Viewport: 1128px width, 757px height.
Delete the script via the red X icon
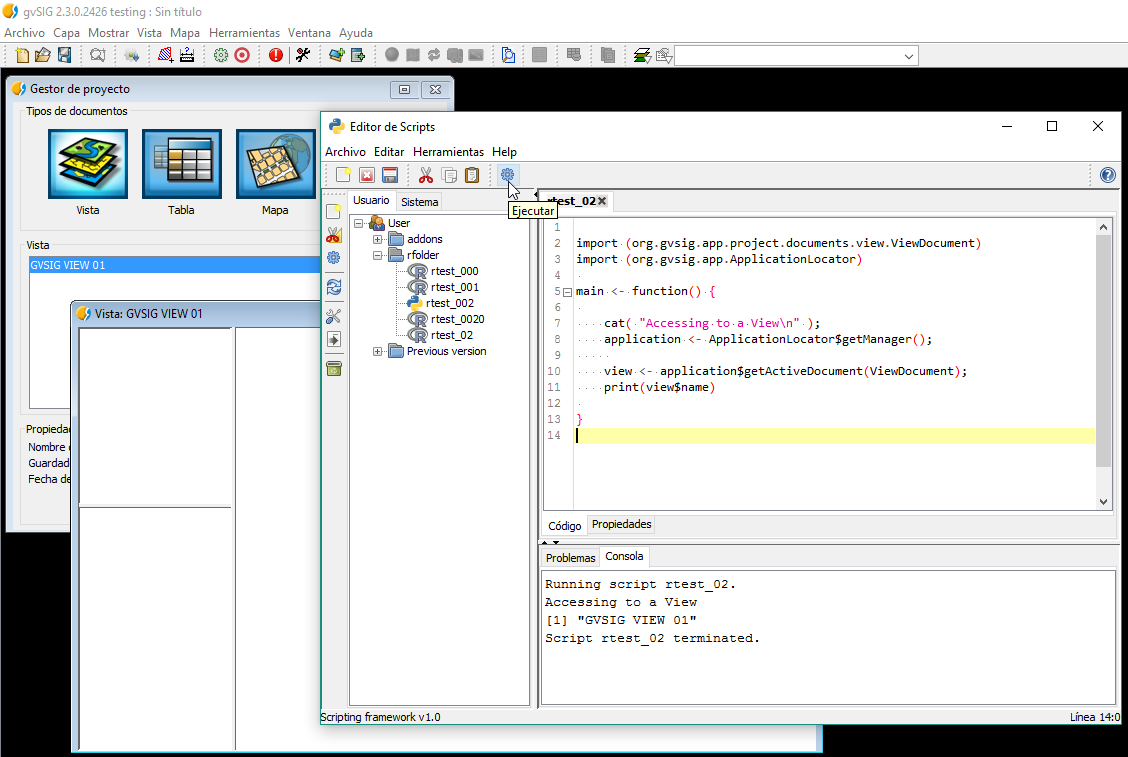click(366, 174)
